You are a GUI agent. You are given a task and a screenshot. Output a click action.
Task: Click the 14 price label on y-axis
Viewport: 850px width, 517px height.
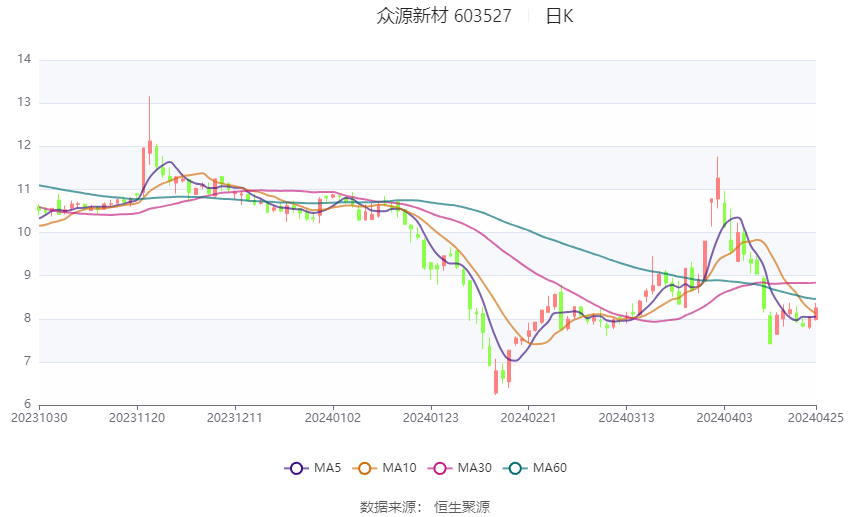(x=24, y=60)
